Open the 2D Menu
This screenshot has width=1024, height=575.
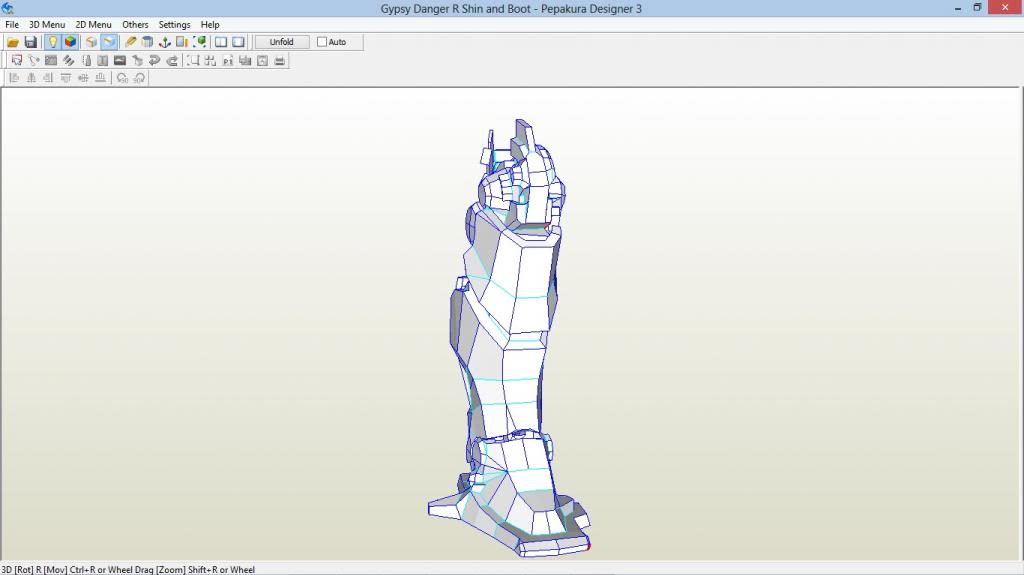click(x=93, y=25)
